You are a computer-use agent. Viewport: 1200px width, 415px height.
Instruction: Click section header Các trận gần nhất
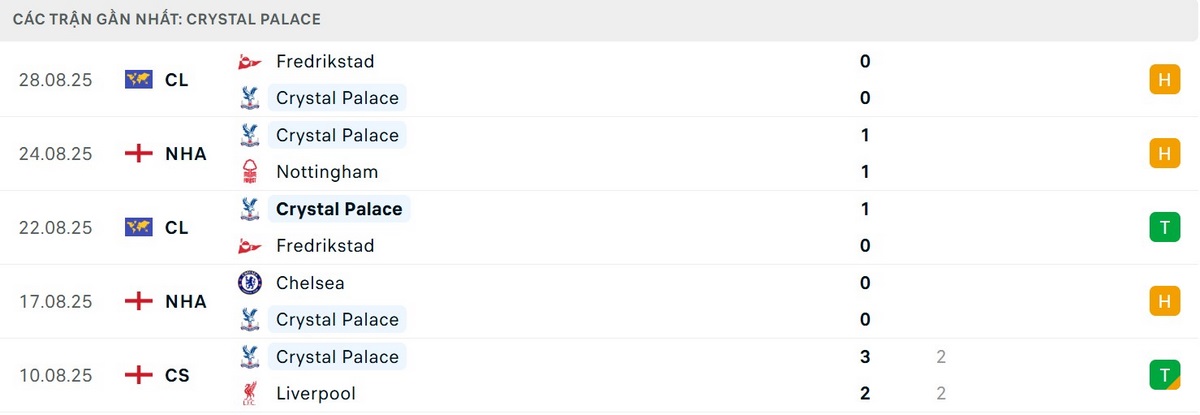(x=167, y=19)
